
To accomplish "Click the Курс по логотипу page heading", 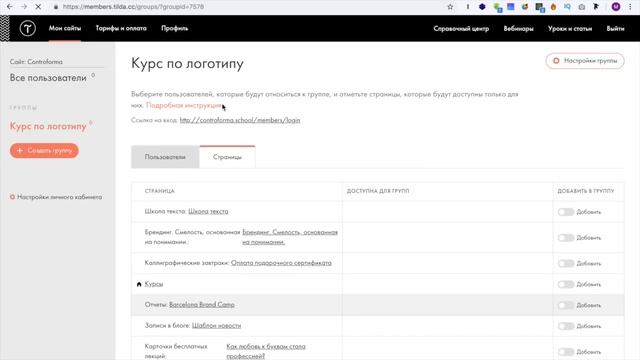I will pyautogui.click(x=187, y=64).
